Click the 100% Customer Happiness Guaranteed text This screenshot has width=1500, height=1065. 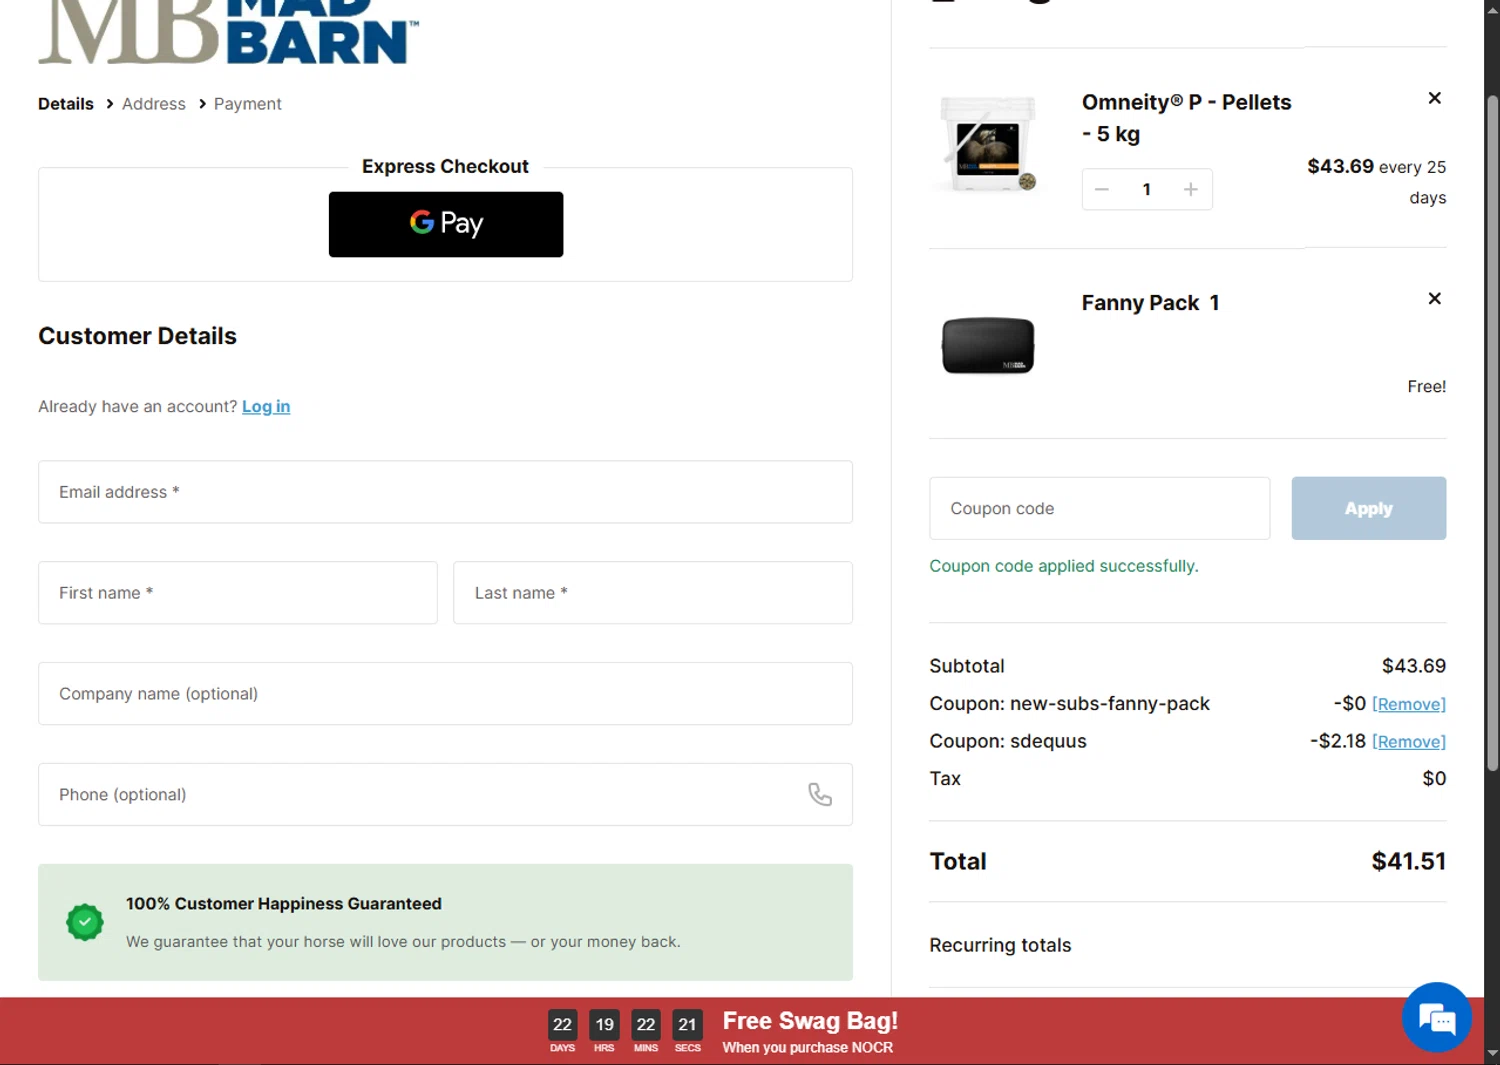[x=284, y=904]
